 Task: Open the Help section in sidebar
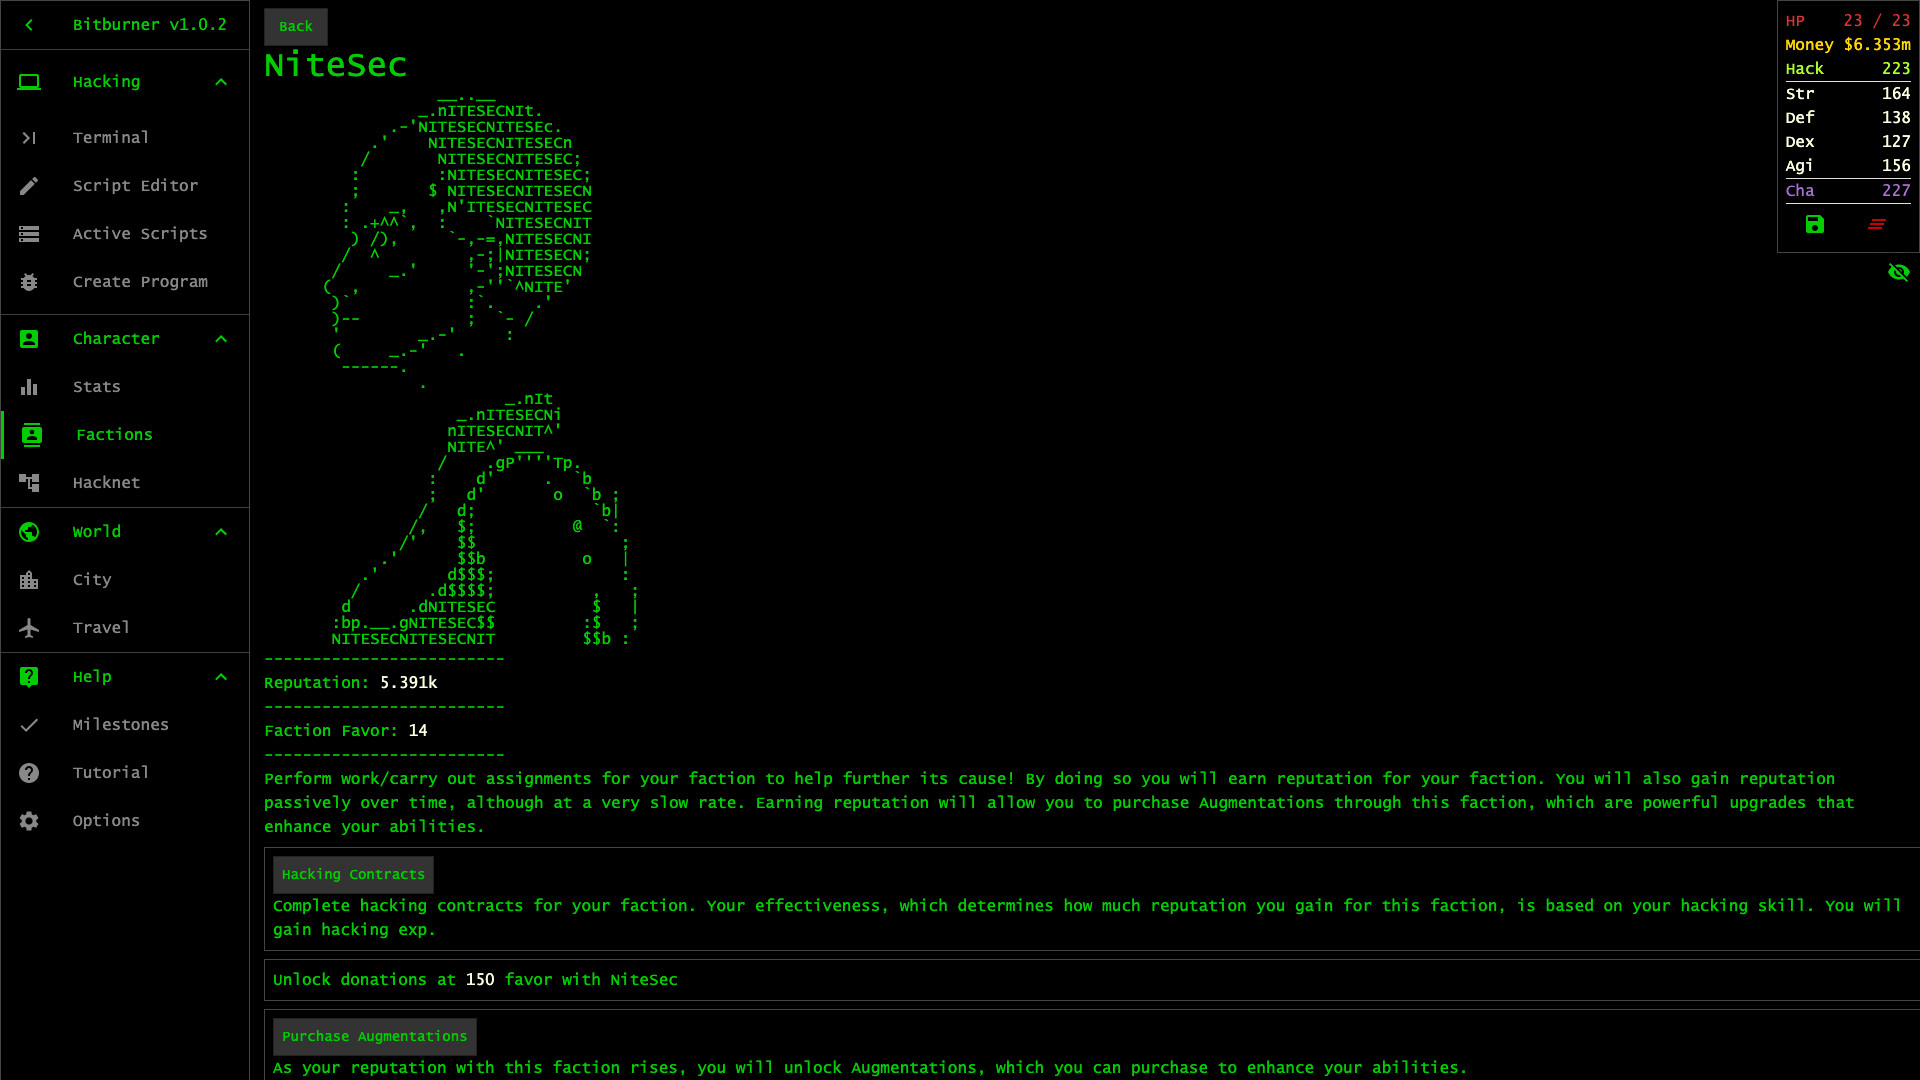pyautogui.click(x=91, y=675)
